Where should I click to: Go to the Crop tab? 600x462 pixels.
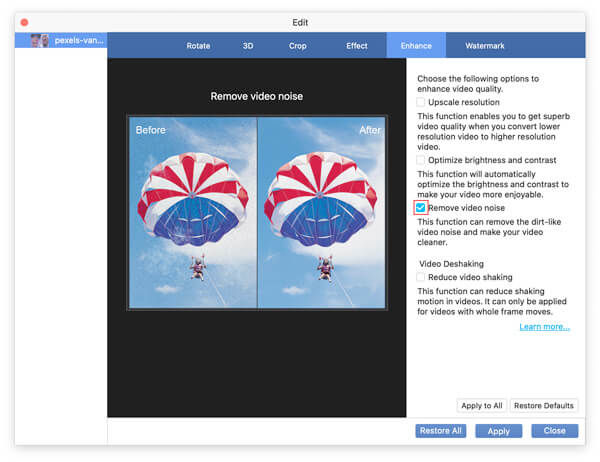click(298, 46)
